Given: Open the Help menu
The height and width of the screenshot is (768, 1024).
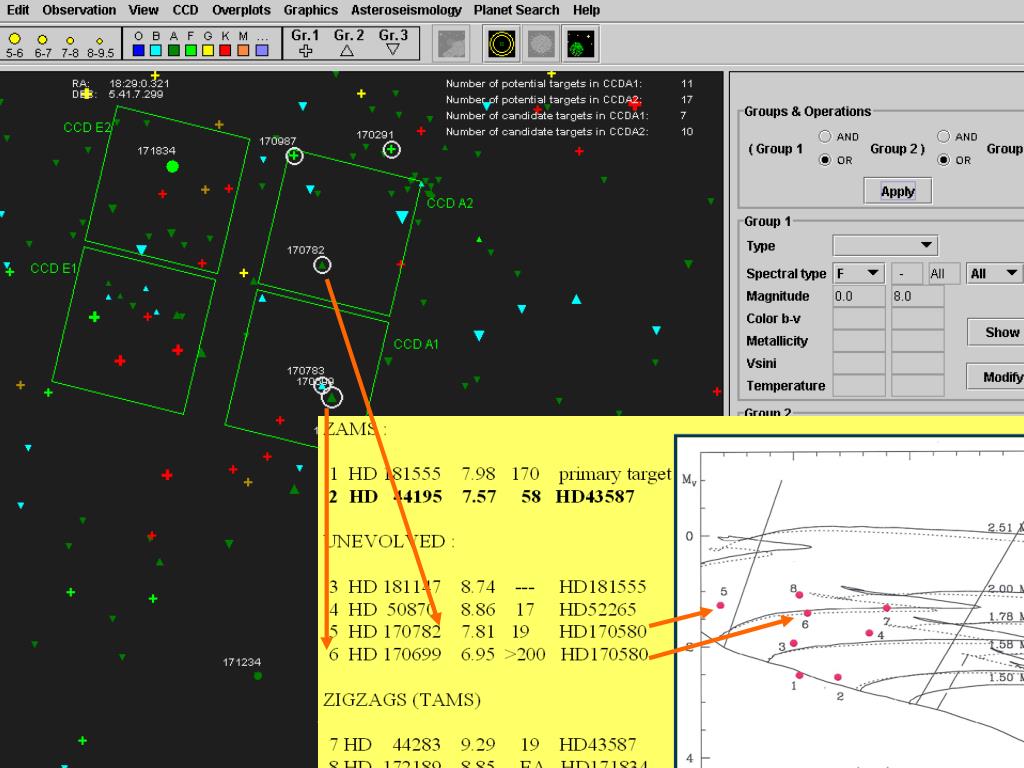Looking at the screenshot, I should tap(586, 10).
